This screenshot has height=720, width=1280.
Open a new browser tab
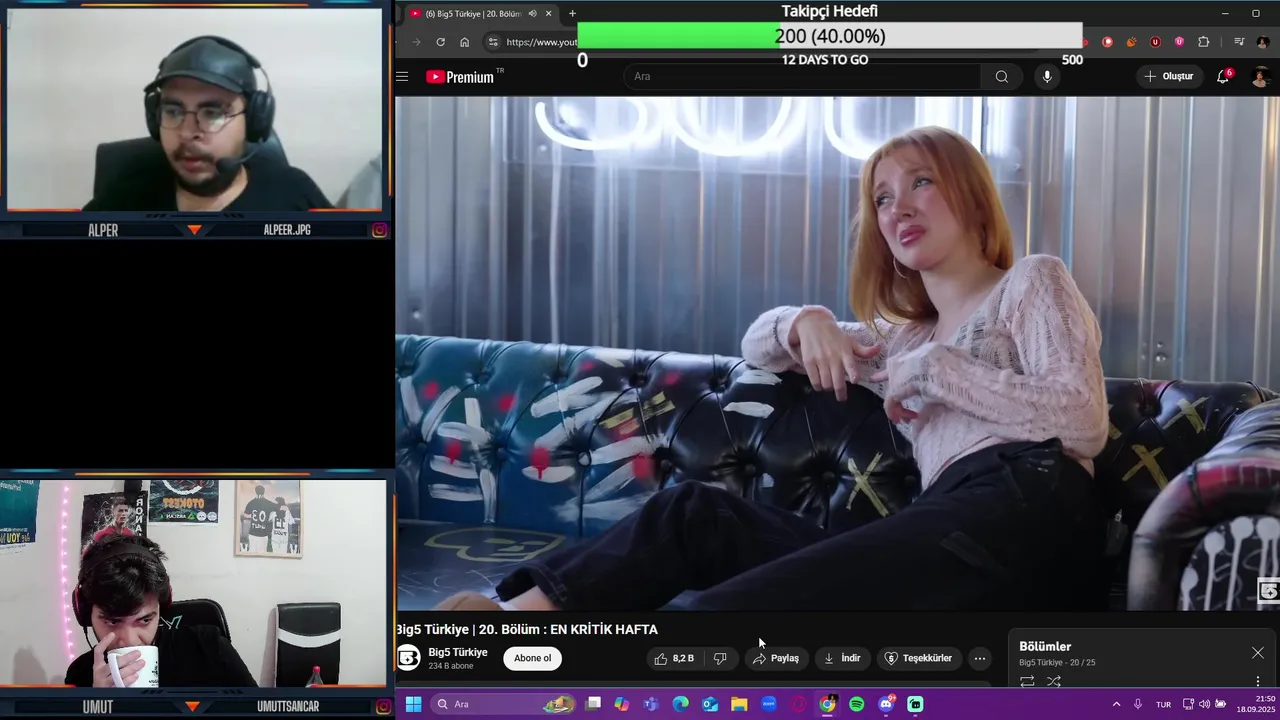pyautogui.click(x=572, y=13)
